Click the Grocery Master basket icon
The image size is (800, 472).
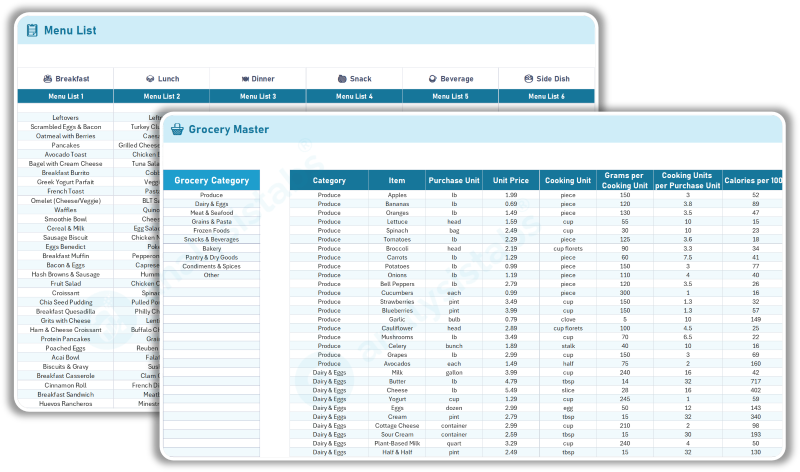(177, 129)
